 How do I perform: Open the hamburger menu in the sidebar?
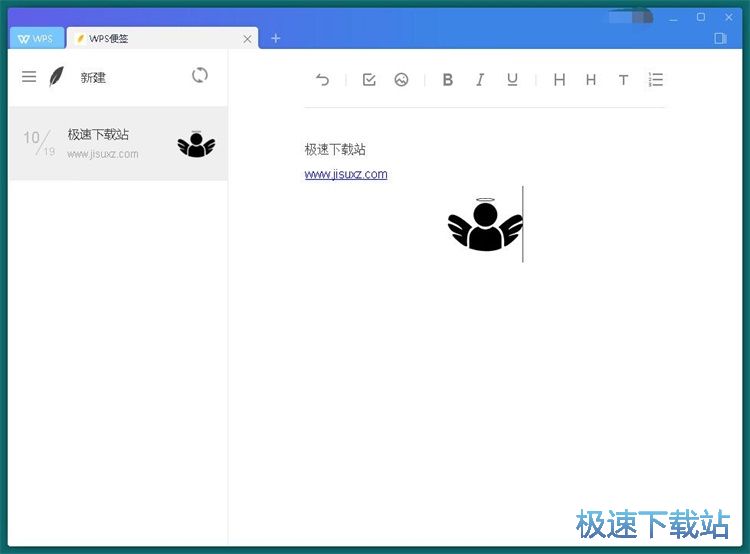click(29, 77)
